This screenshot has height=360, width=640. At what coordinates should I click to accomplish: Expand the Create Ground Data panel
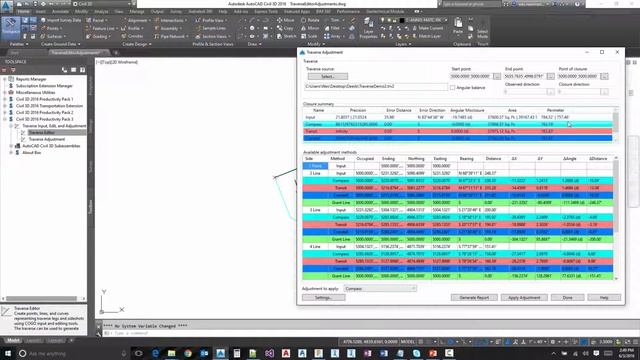tap(61, 44)
